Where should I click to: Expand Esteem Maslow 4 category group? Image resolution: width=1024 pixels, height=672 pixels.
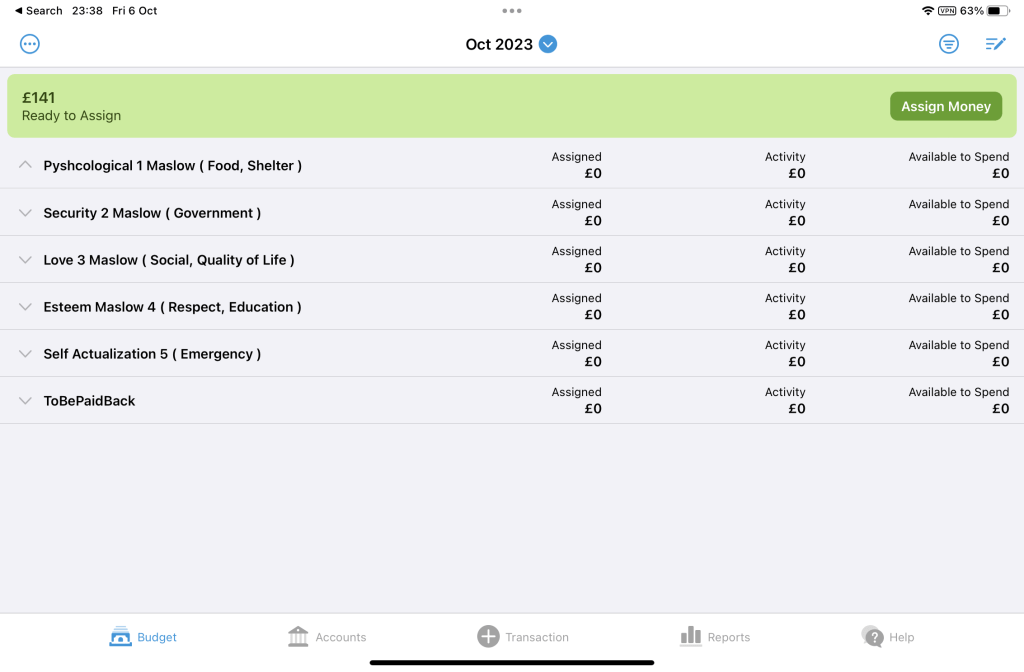(25, 307)
